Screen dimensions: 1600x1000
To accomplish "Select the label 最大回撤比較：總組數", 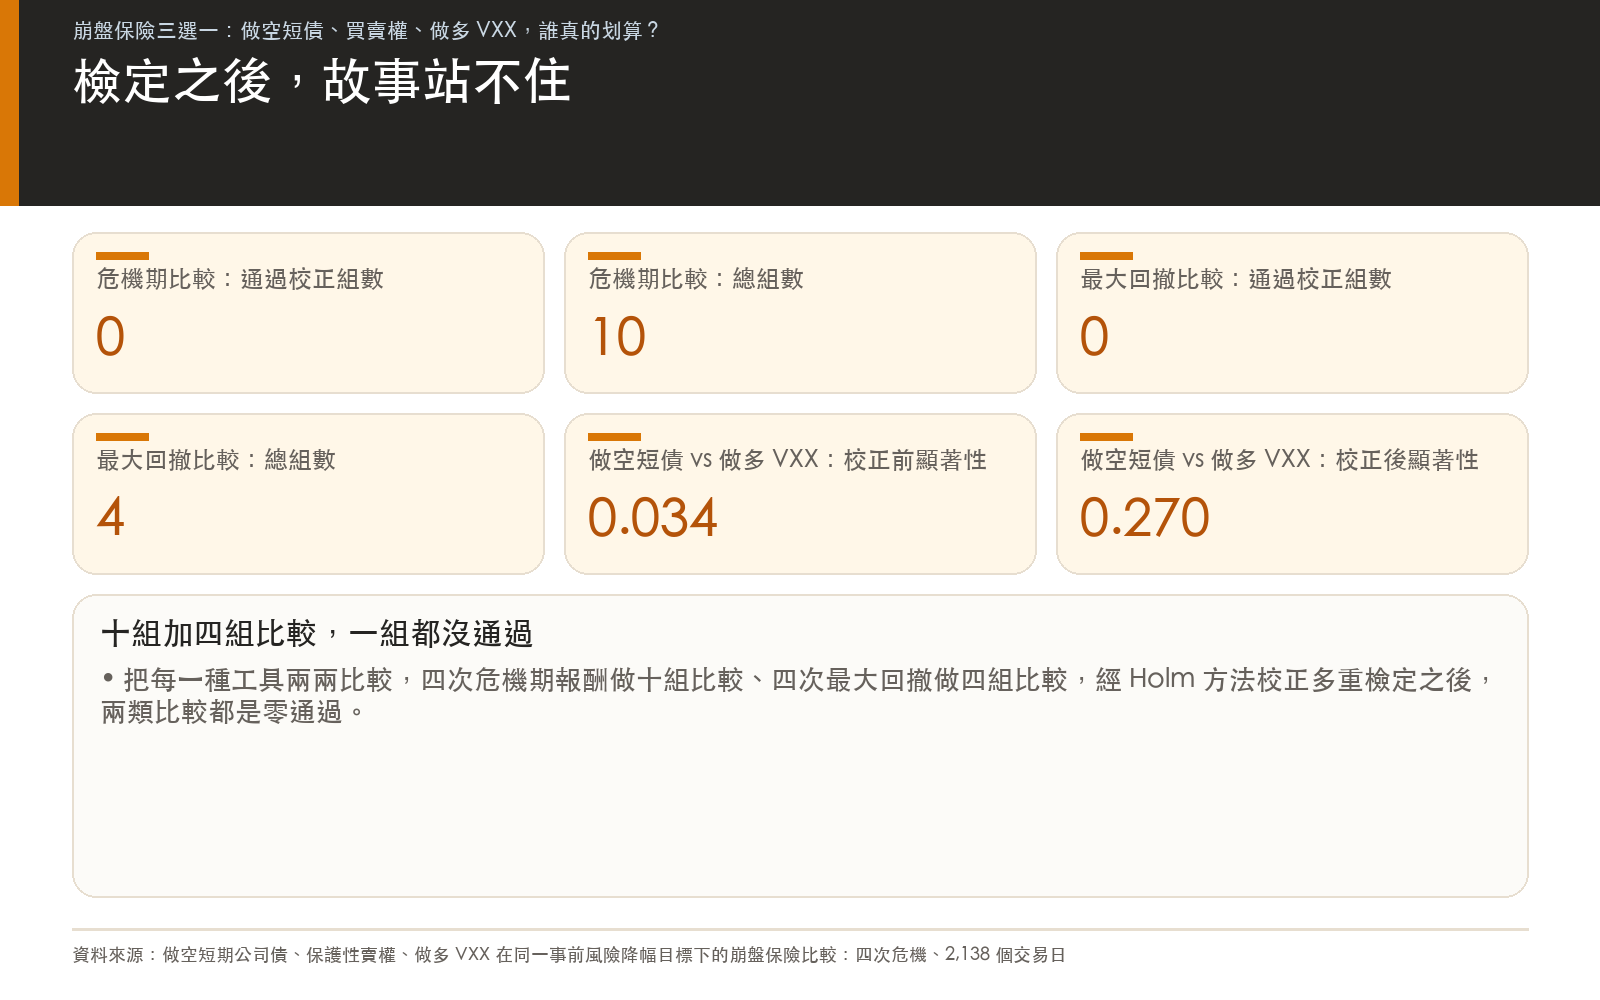I will point(216,460).
